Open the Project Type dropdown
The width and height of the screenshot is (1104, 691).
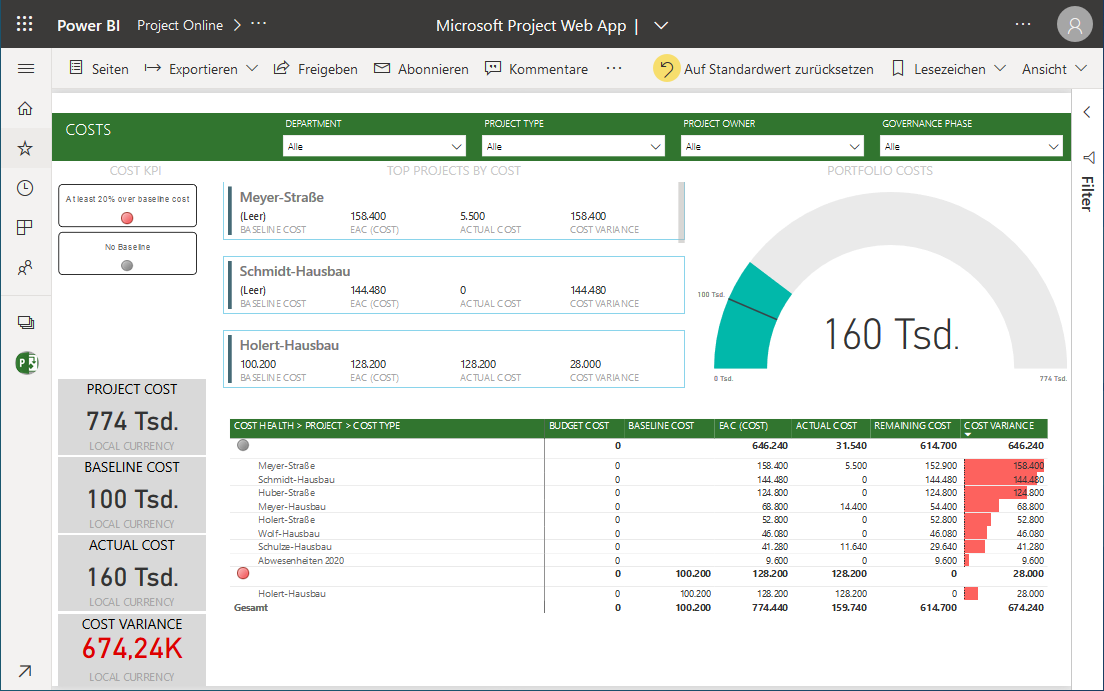tap(573, 147)
